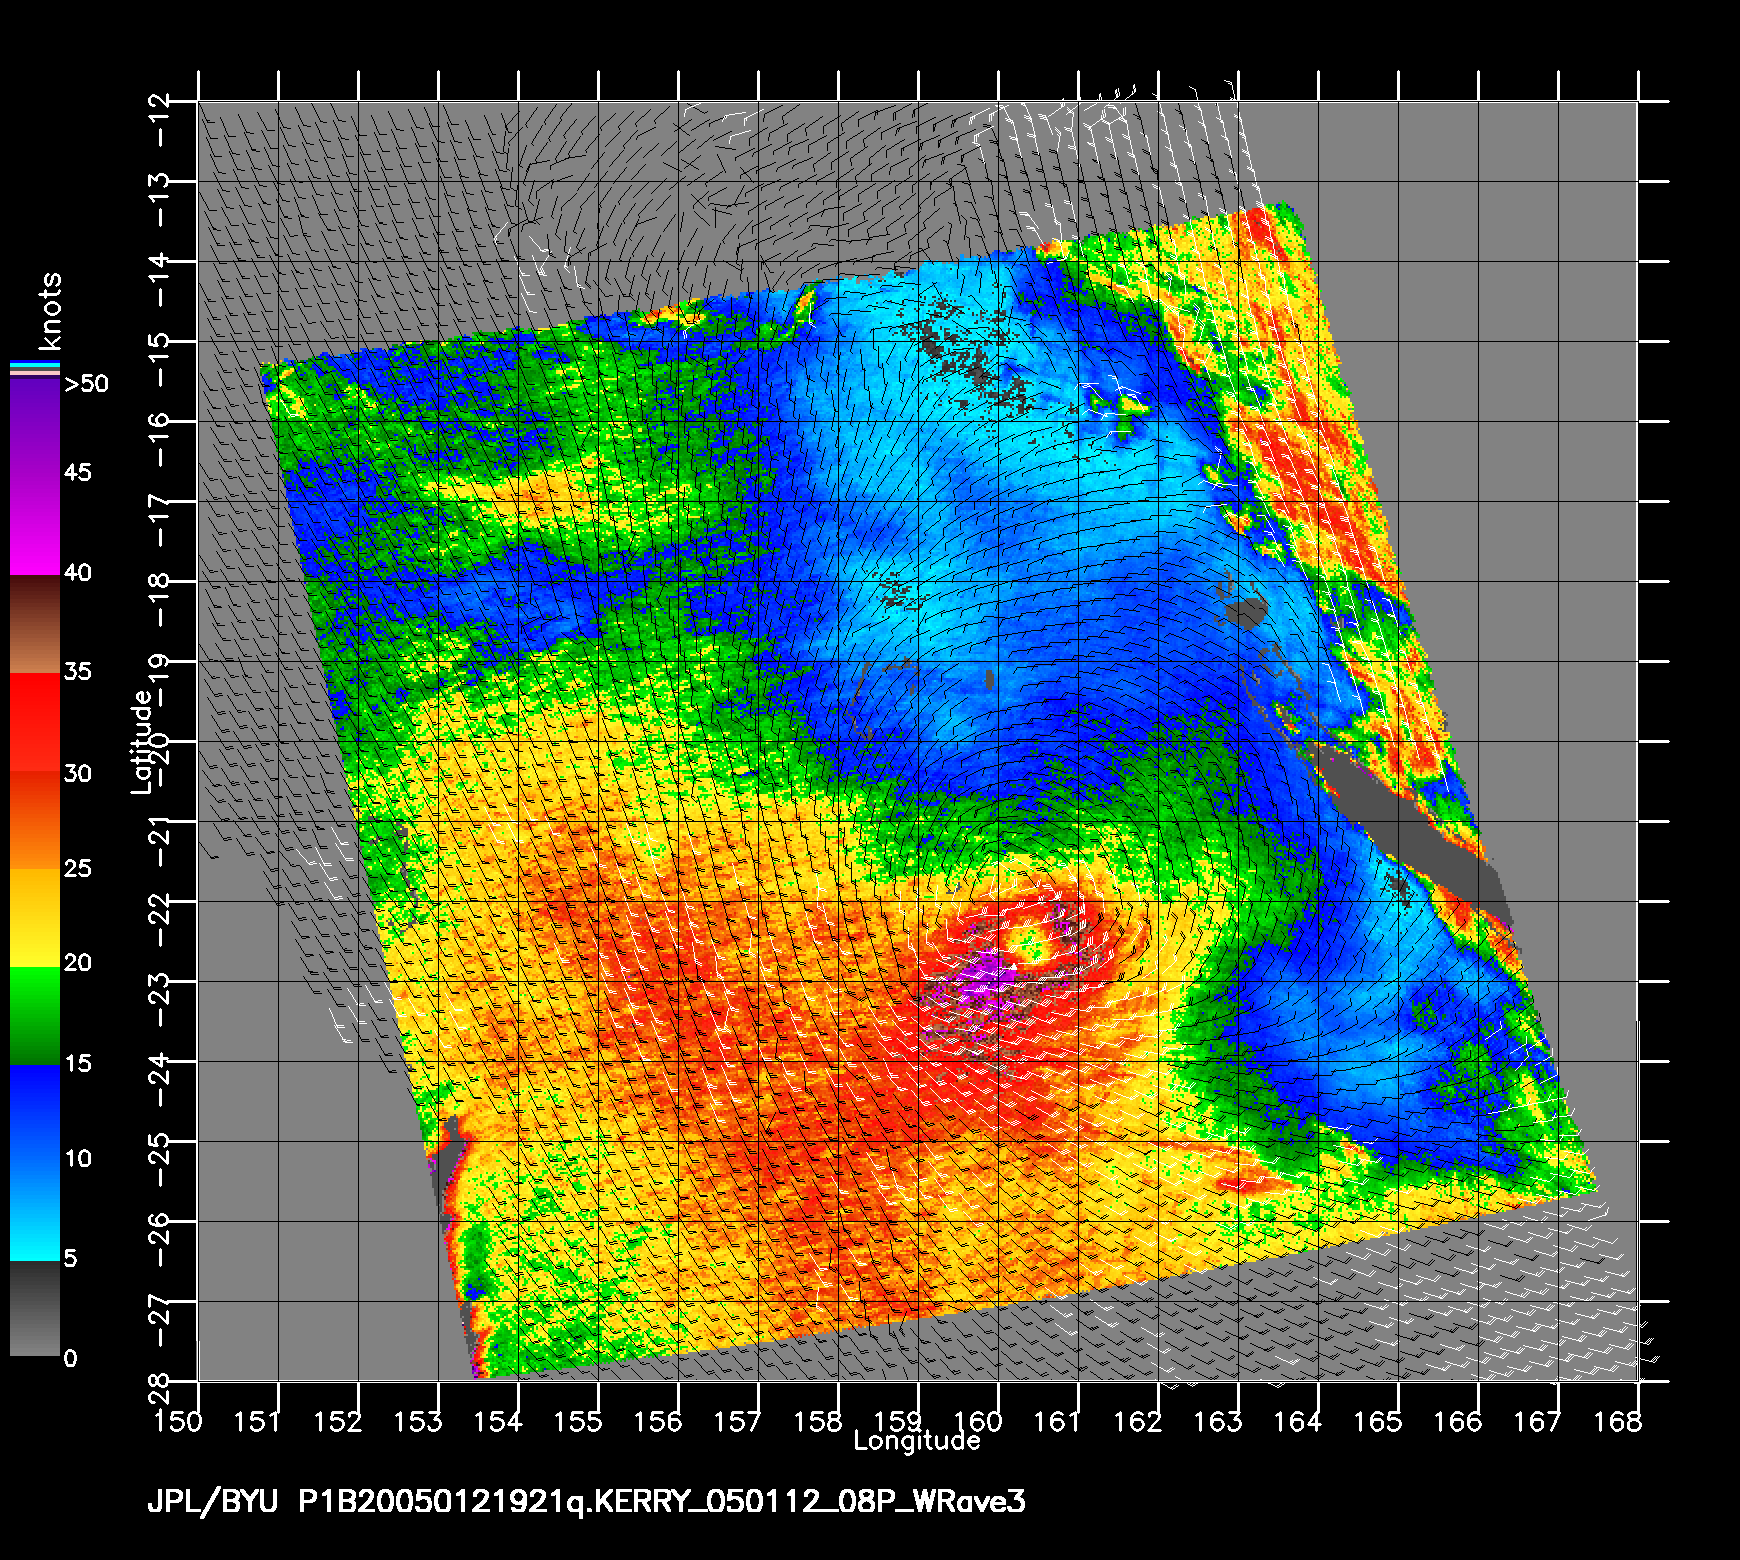The width and height of the screenshot is (1740, 1560).
Task: Click the '155' longitude tick label
Action: click(578, 1421)
